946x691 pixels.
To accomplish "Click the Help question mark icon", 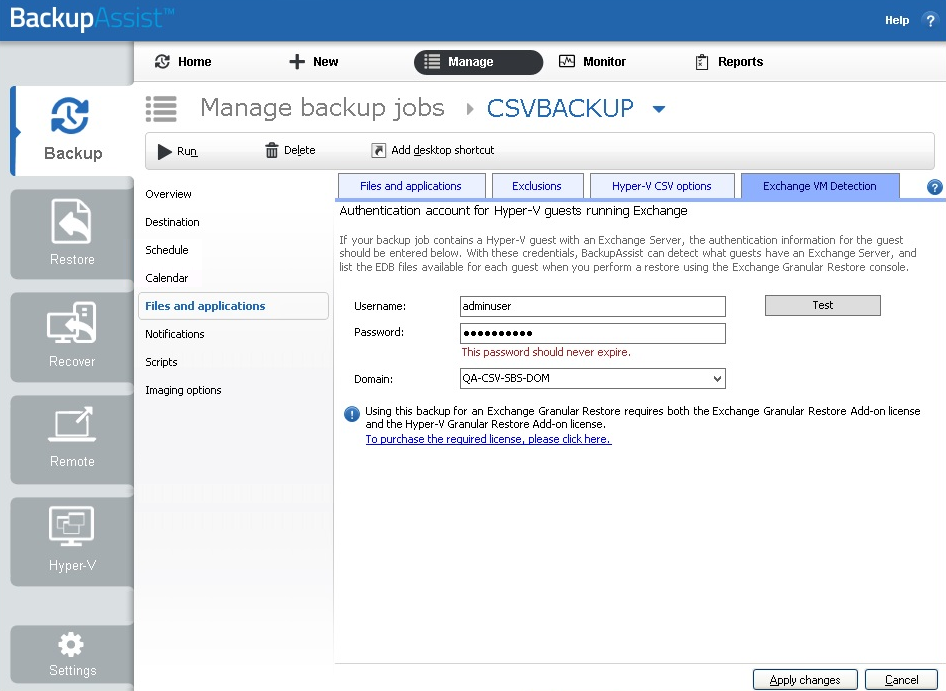I will [x=929, y=20].
